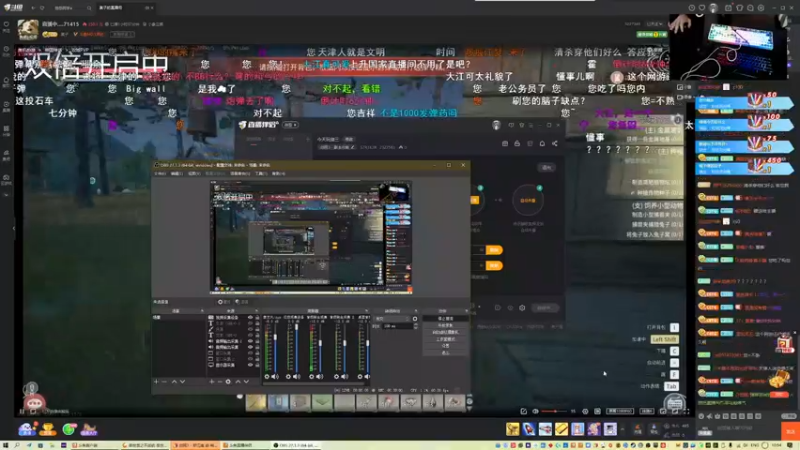This screenshot has width=800, height=450.
Task: Open video quality selector on player bar
Action: point(620,411)
